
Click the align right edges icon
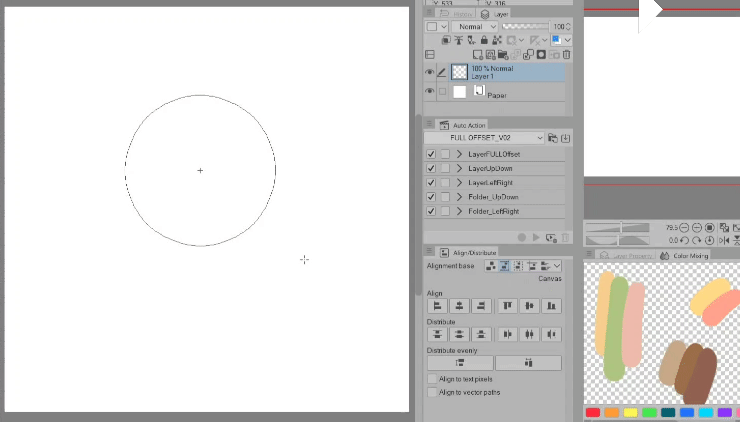[481, 306]
